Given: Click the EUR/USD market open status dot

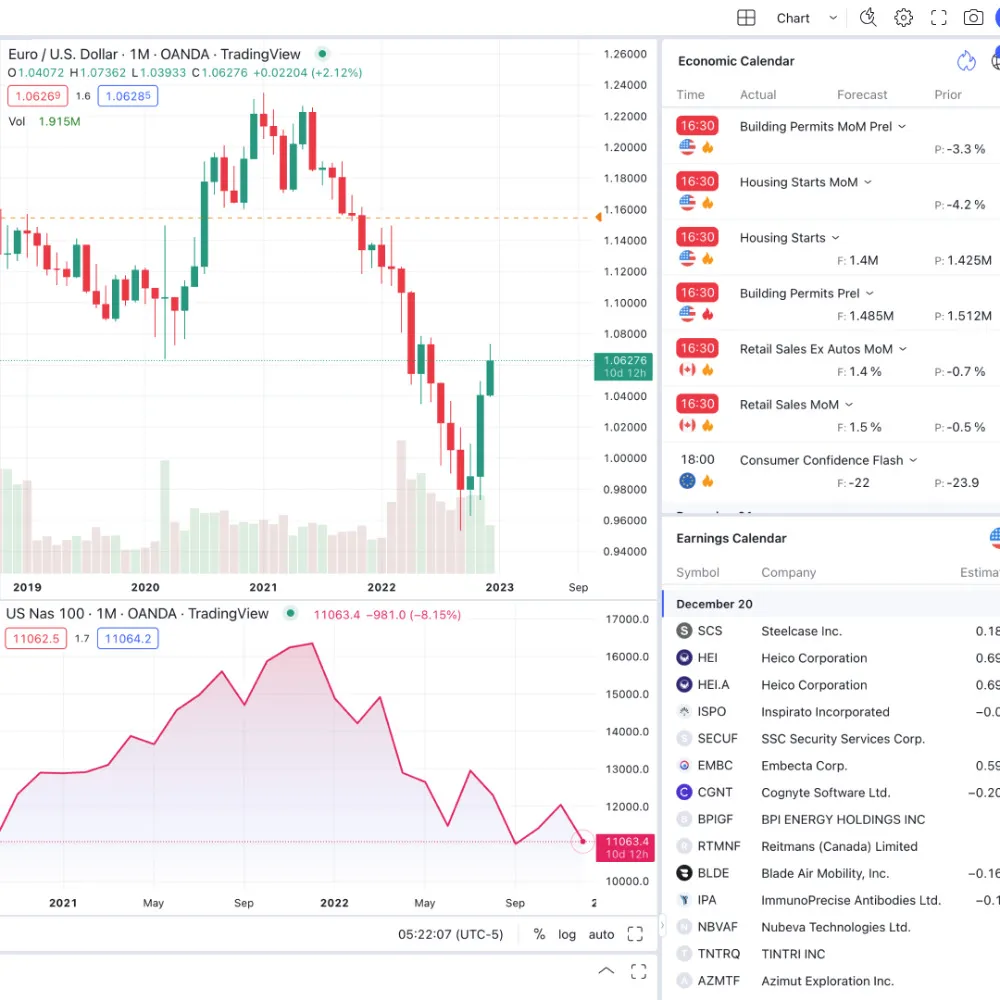Looking at the screenshot, I should (322, 54).
